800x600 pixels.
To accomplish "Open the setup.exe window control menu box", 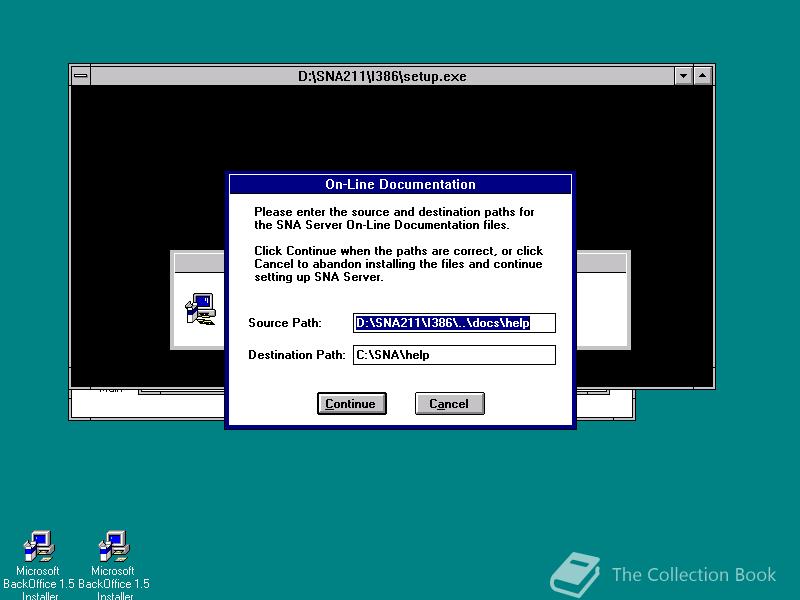I will (x=81, y=76).
